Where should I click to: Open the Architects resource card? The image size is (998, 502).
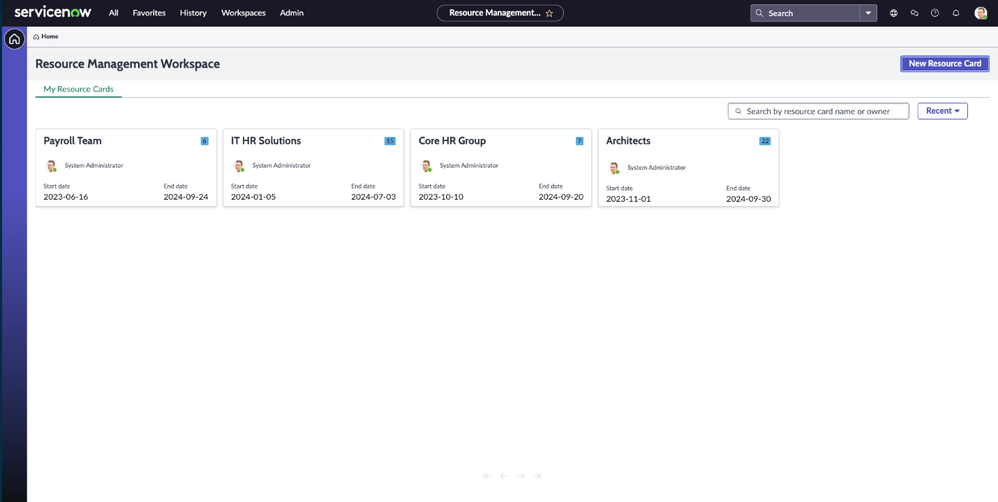(x=628, y=141)
